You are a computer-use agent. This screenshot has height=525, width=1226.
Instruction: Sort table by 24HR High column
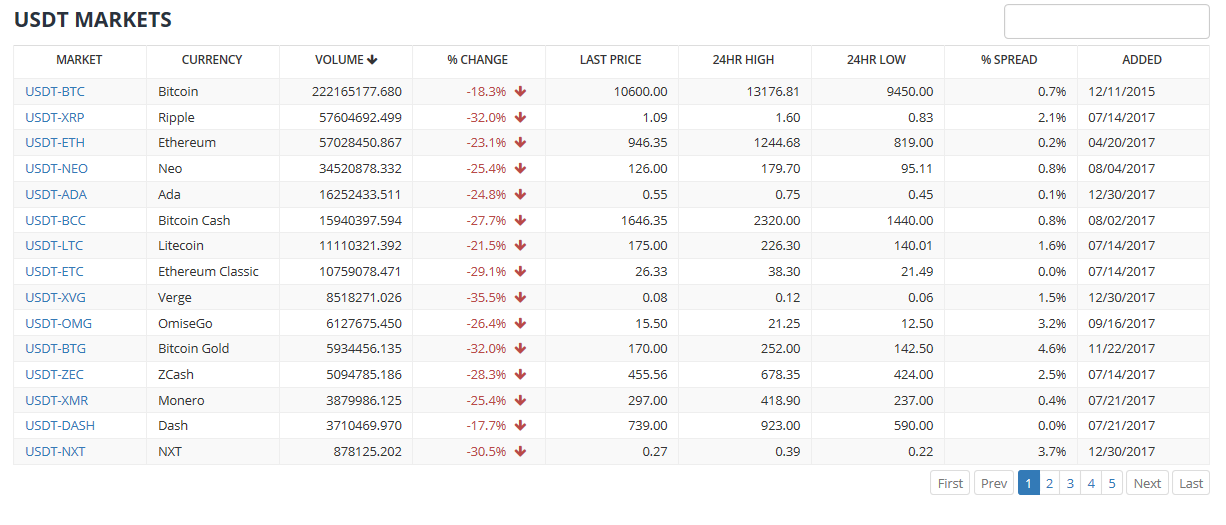click(x=743, y=60)
